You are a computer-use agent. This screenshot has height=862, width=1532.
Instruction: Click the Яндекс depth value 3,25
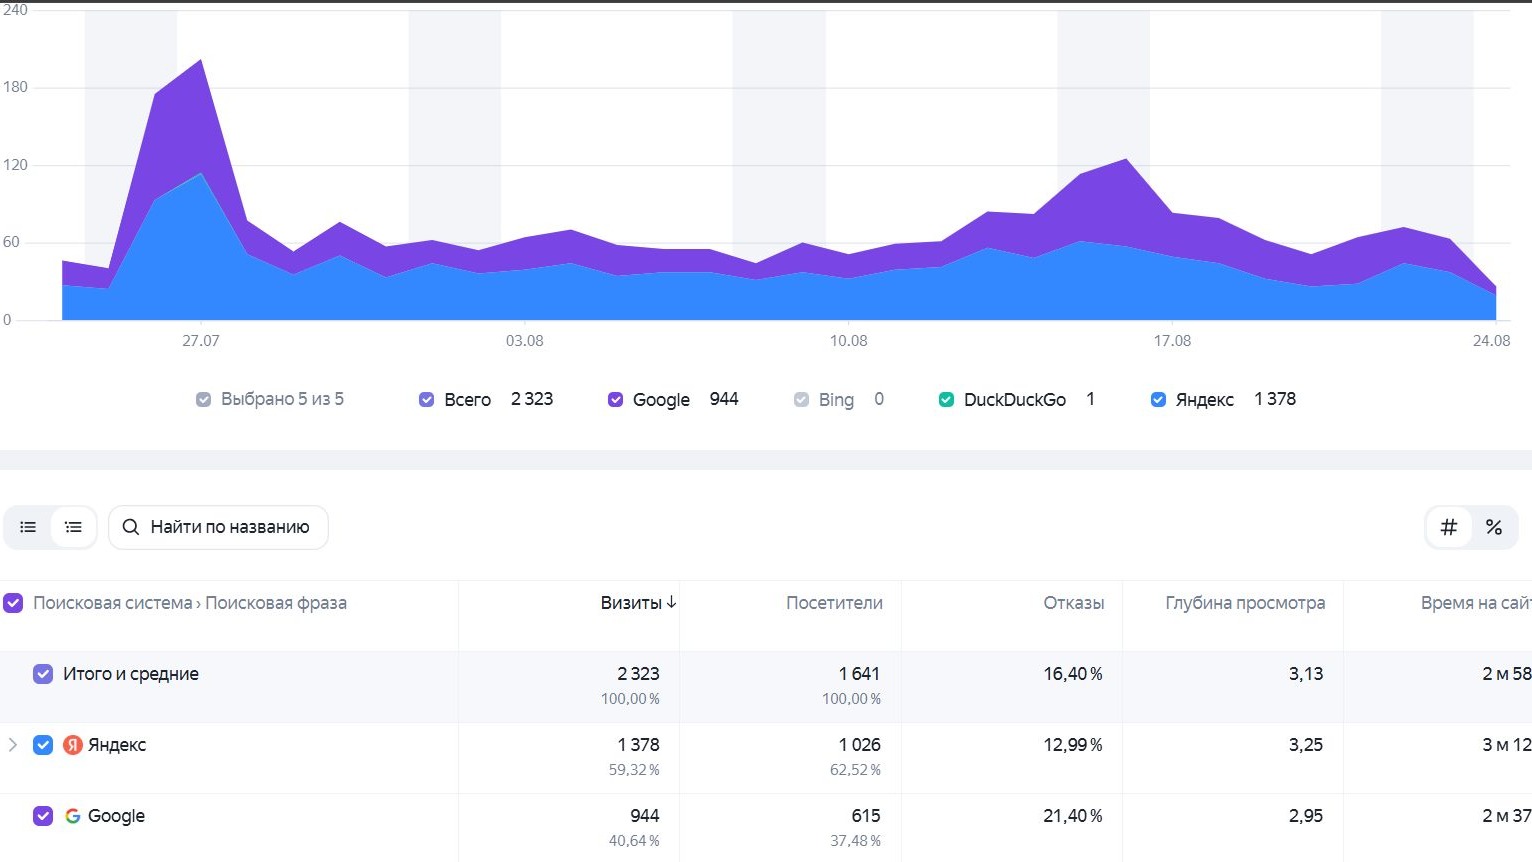(x=1306, y=745)
